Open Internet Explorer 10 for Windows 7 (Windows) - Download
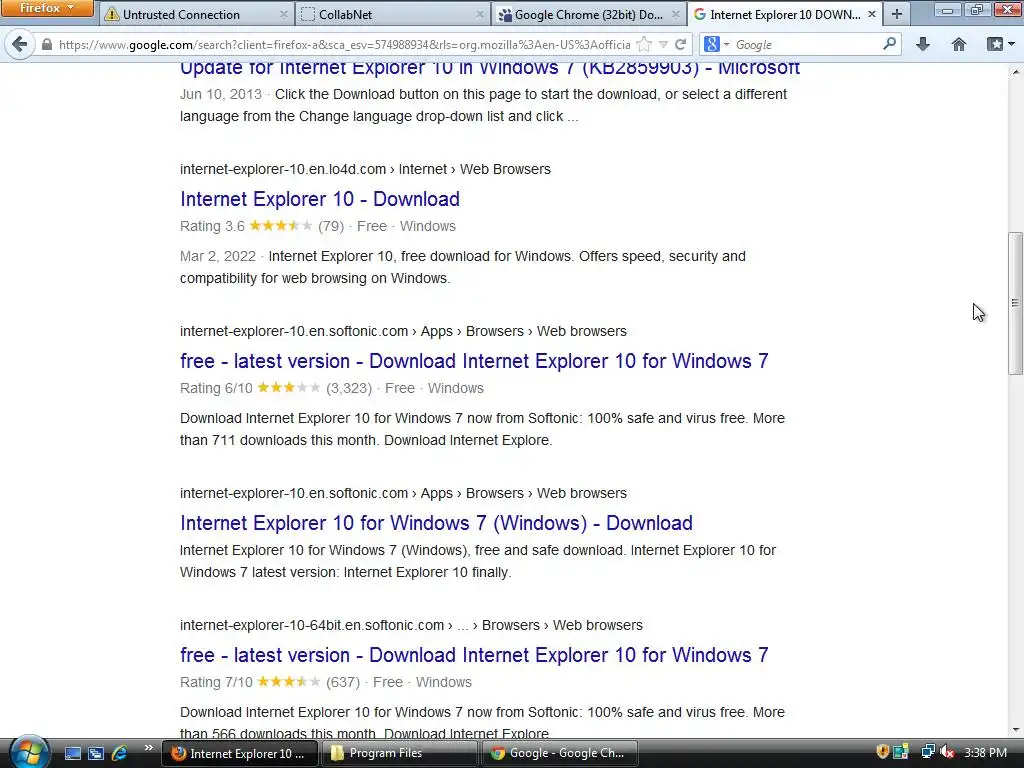The height and width of the screenshot is (768, 1024). pos(436,522)
